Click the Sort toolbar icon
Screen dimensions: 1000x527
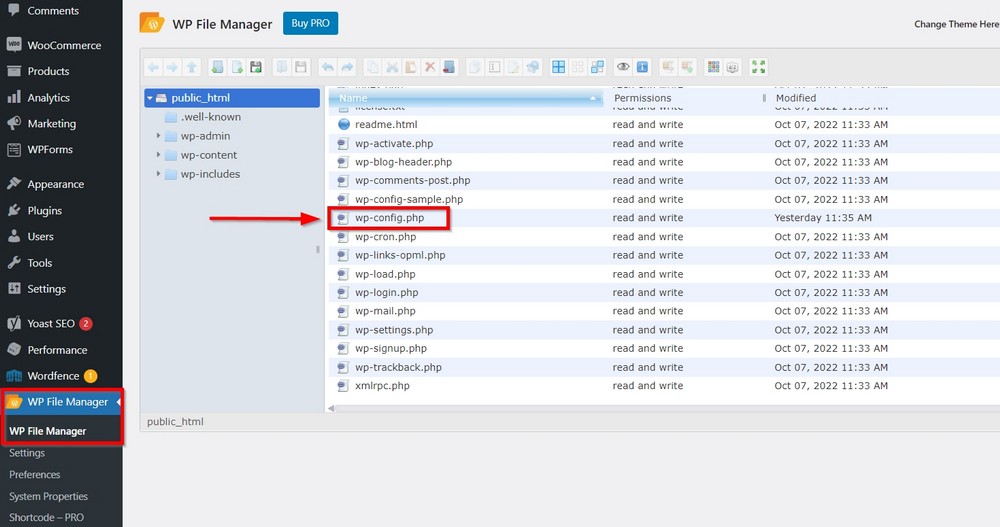[x=733, y=67]
